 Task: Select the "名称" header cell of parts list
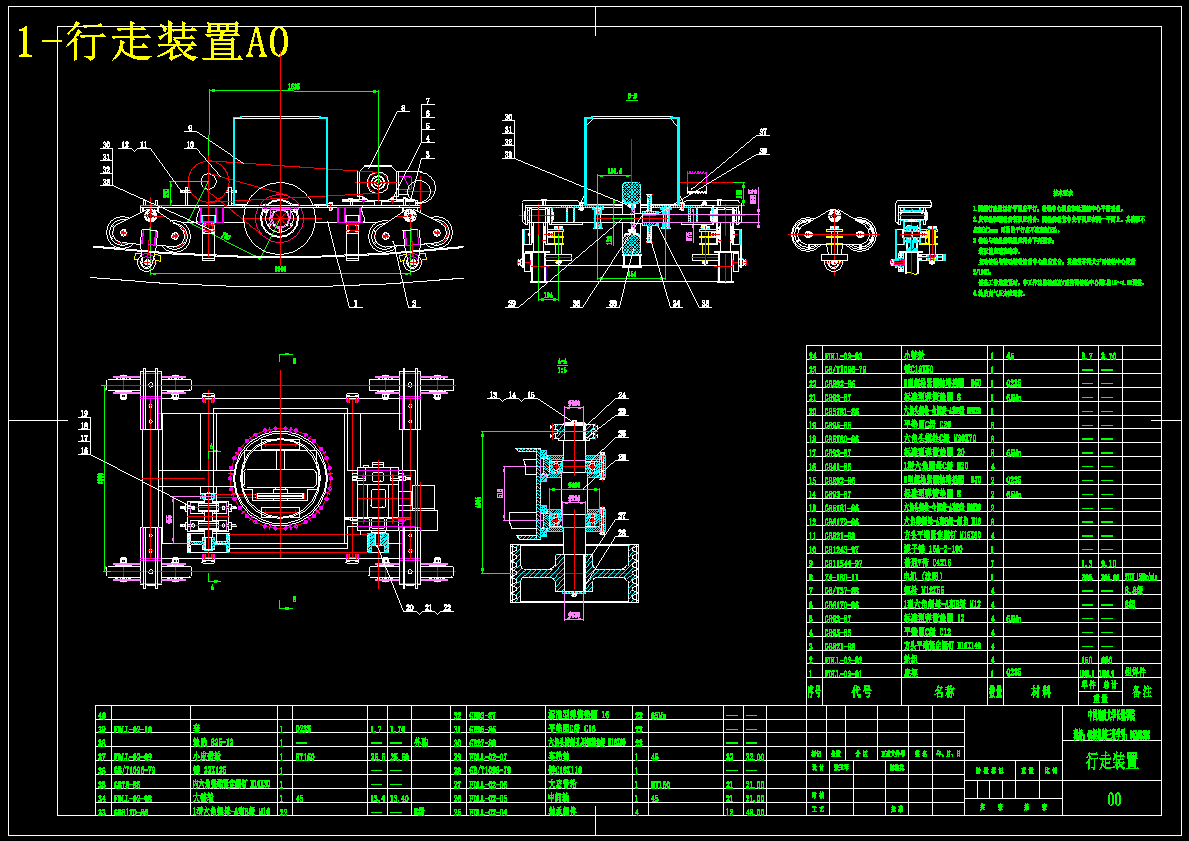[x=944, y=692]
